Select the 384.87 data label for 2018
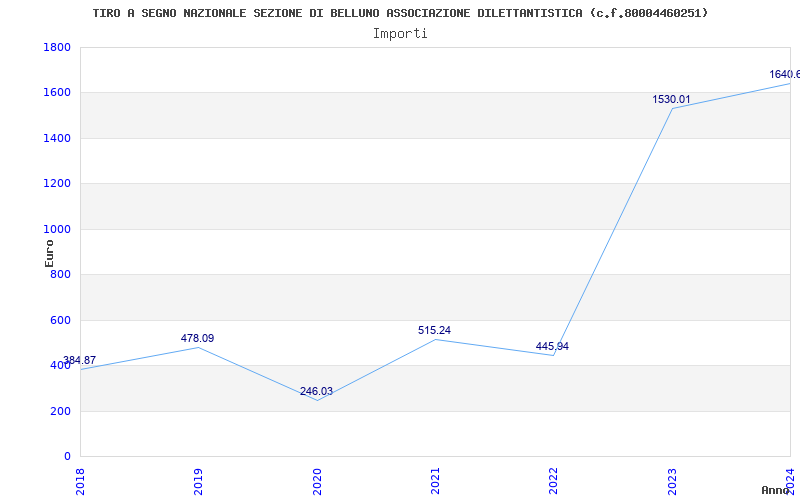 pos(80,360)
